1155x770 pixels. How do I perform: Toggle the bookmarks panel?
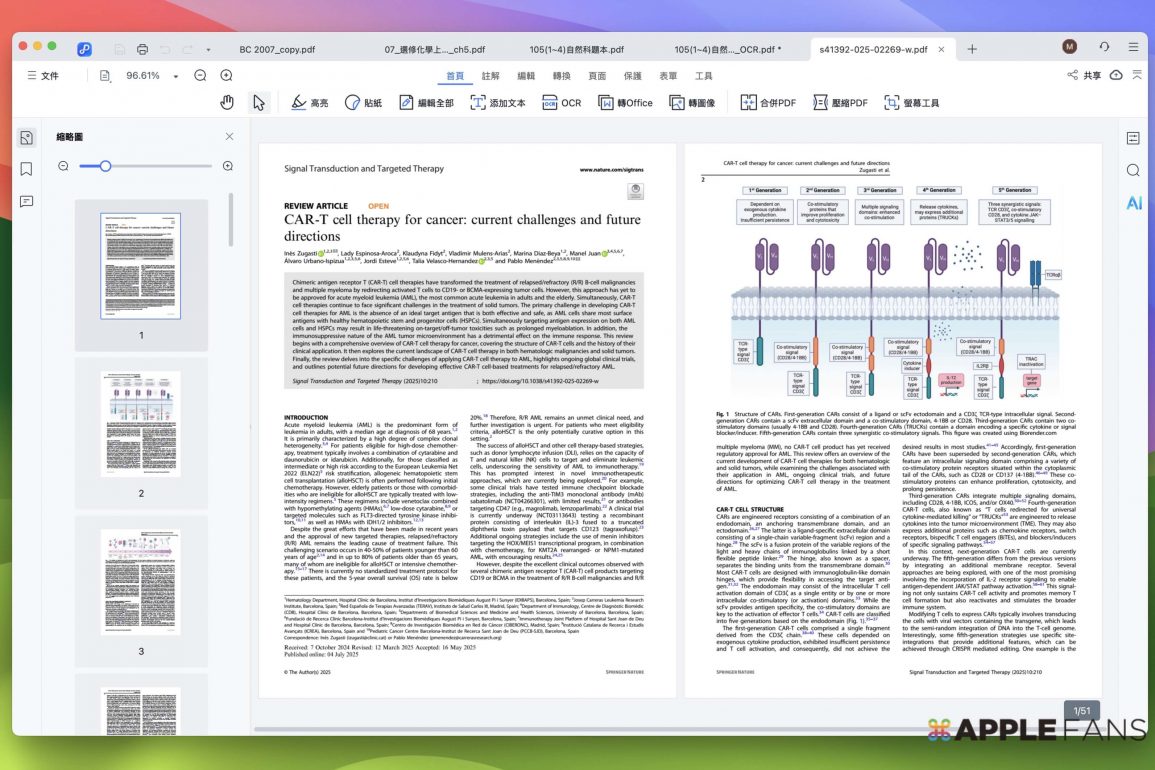27,169
